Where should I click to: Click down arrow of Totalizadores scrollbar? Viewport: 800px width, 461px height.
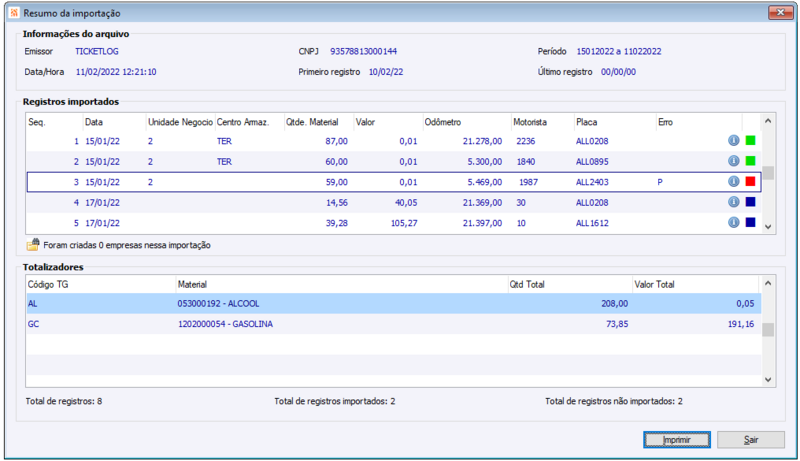point(768,380)
